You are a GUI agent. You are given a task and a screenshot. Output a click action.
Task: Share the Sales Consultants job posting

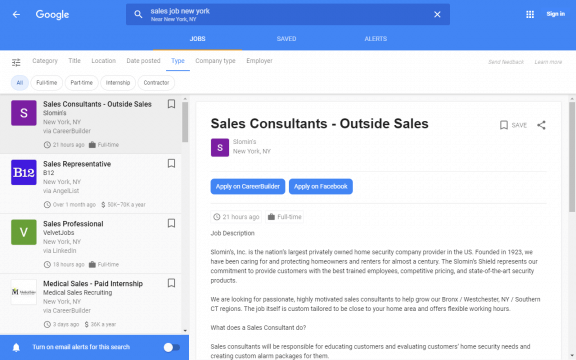pos(541,125)
